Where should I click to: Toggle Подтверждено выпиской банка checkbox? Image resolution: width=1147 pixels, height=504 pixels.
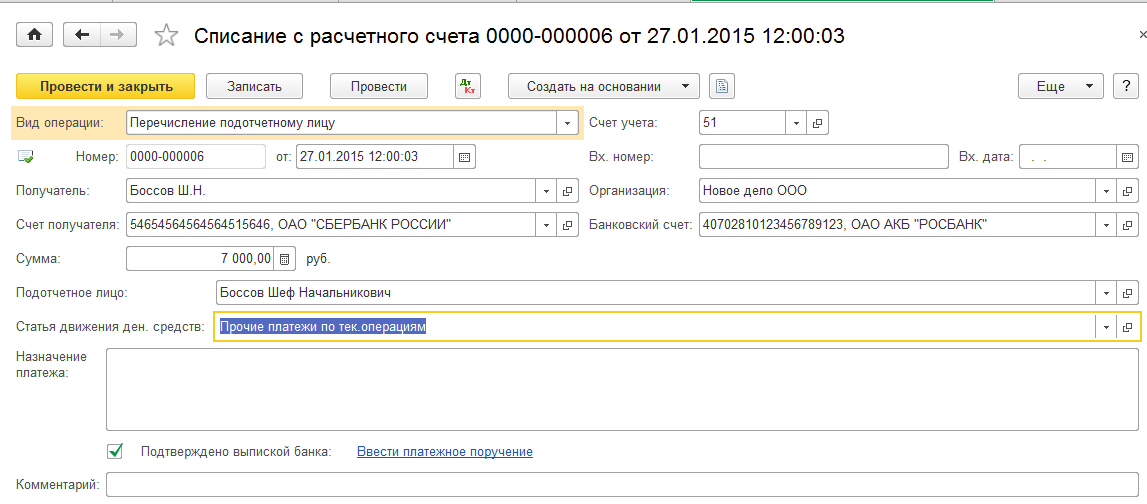coord(115,451)
